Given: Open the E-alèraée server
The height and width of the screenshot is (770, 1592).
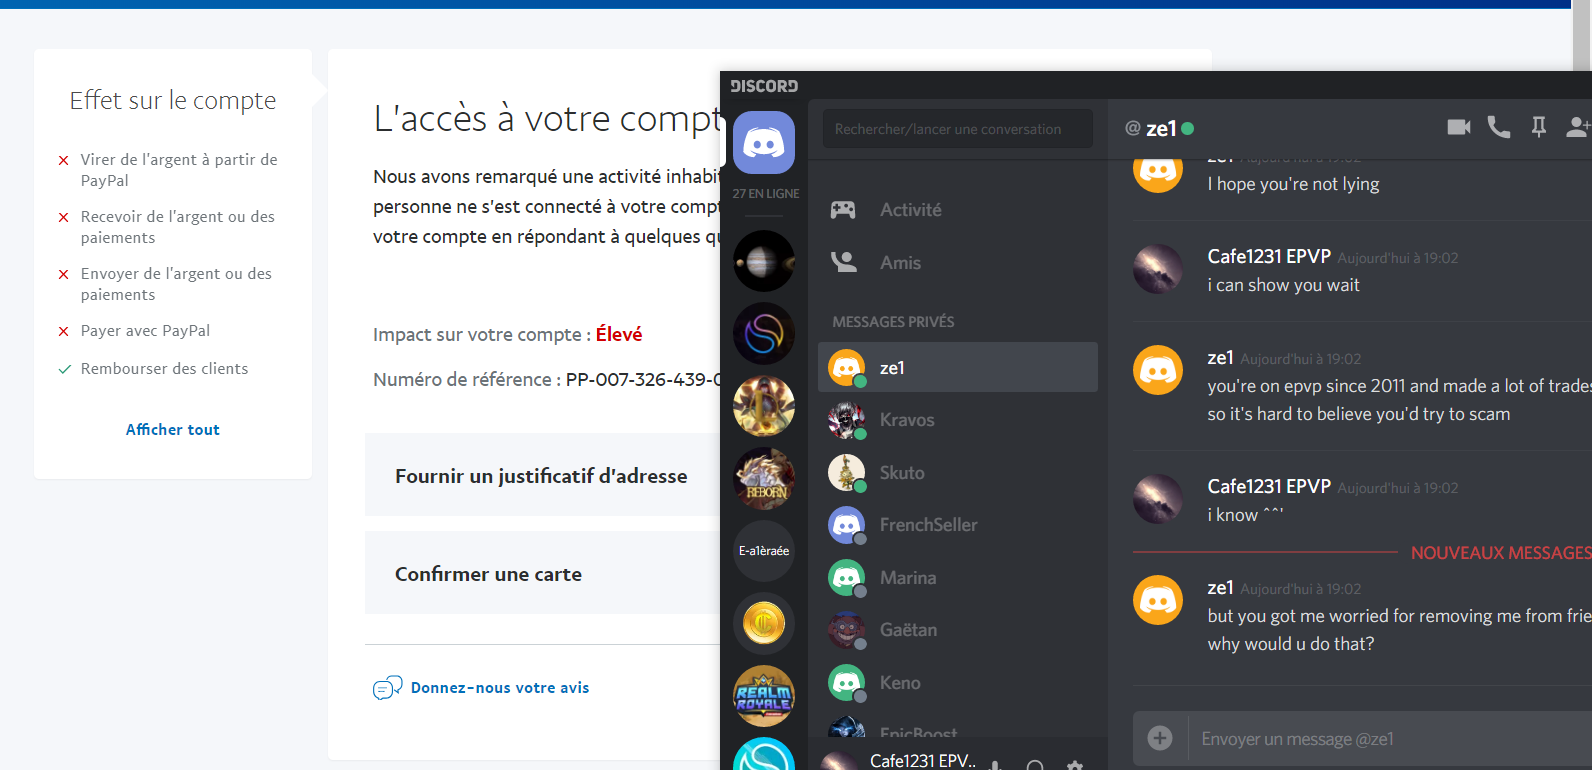Looking at the screenshot, I should (764, 551).
